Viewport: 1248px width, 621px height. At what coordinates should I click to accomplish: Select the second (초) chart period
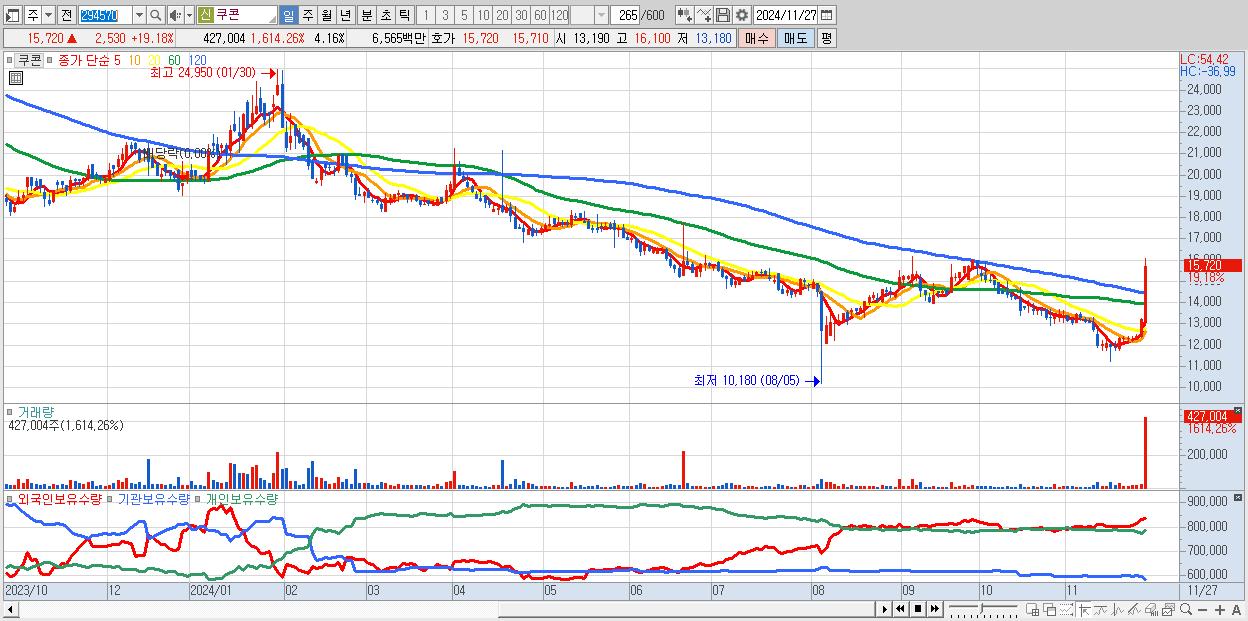coord(385,15)
